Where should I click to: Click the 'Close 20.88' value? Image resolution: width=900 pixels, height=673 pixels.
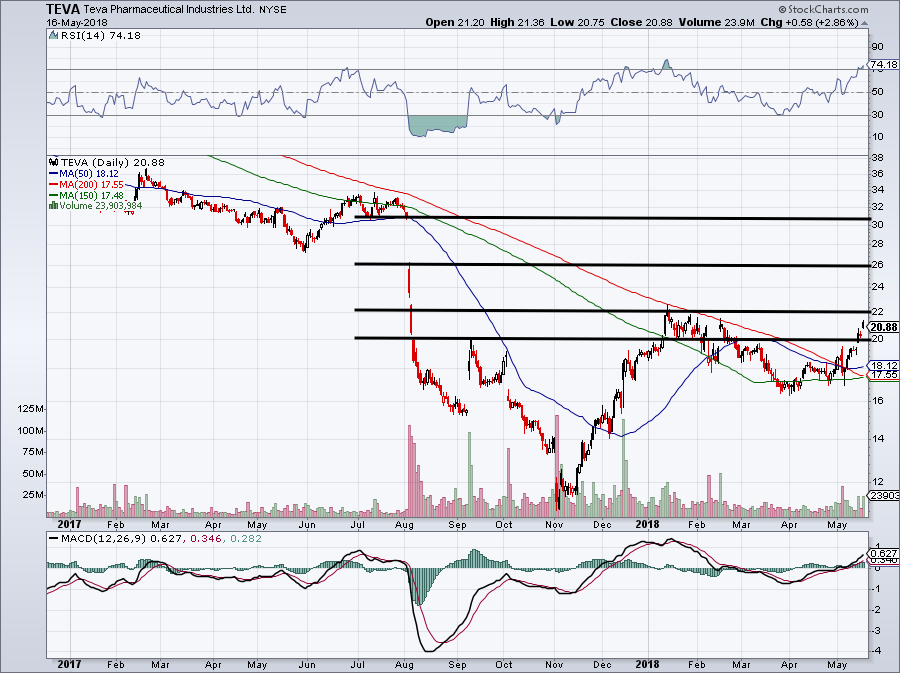tap(642, 22)
